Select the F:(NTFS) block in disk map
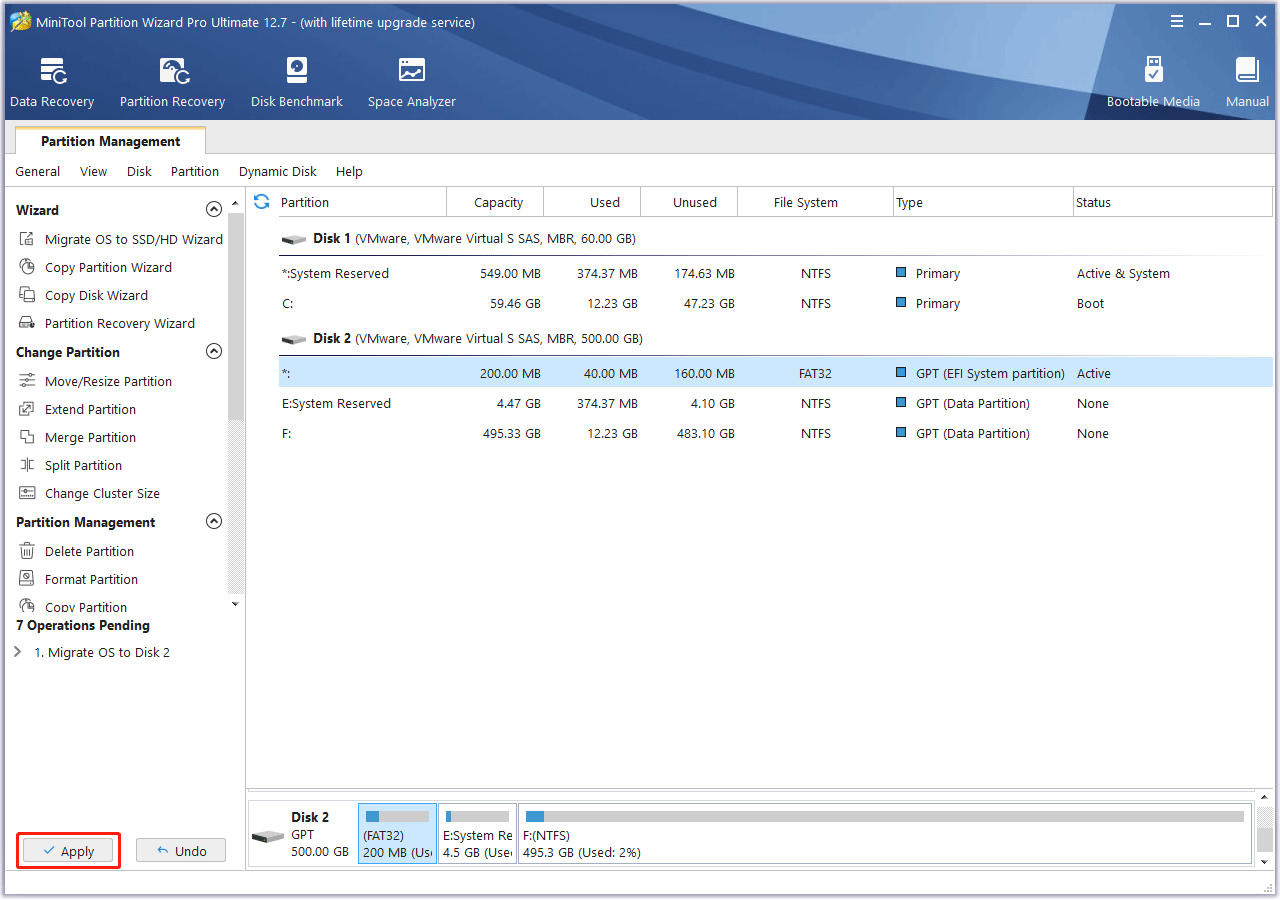The height and width of the screenshot is (900, 1280). (x=884, y=835)
